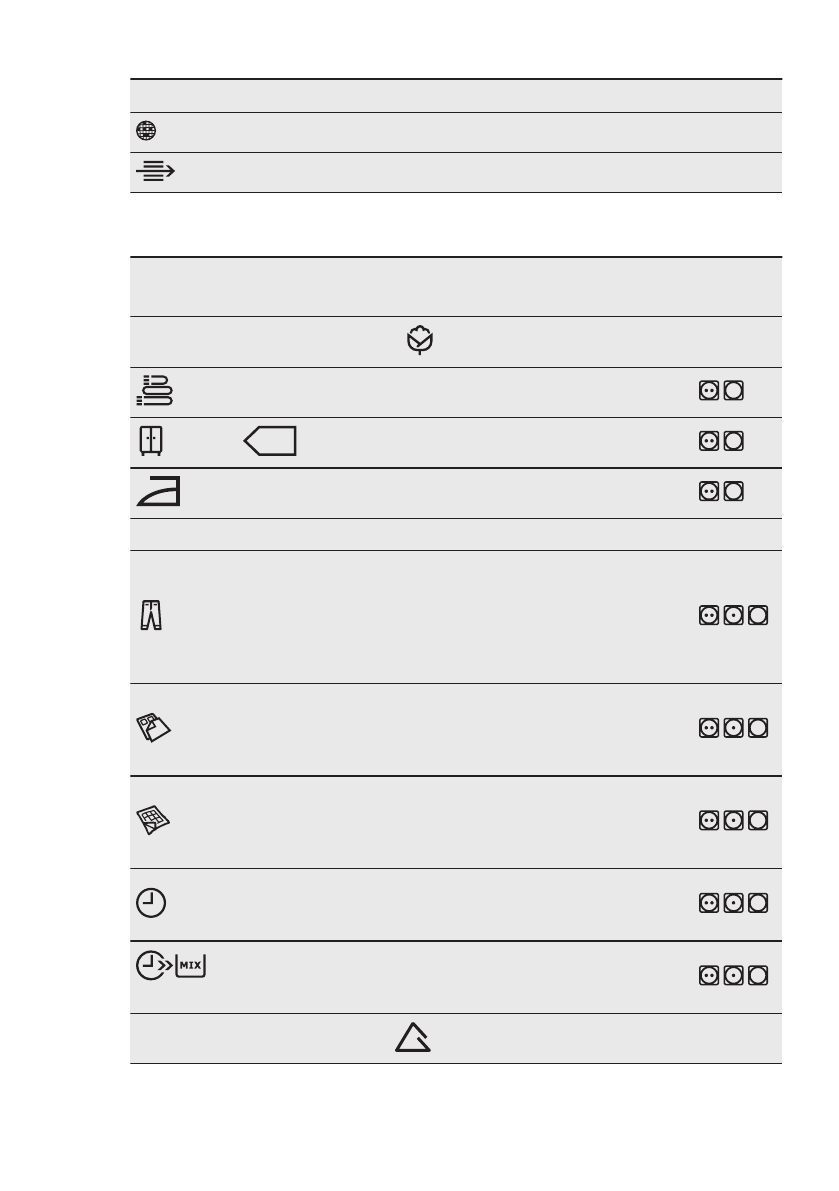The height and width of the screenshot is (1191, 839).
Task: Click the empty-circle dryer symbol in the extra dry row
Action: click(732, 392)
